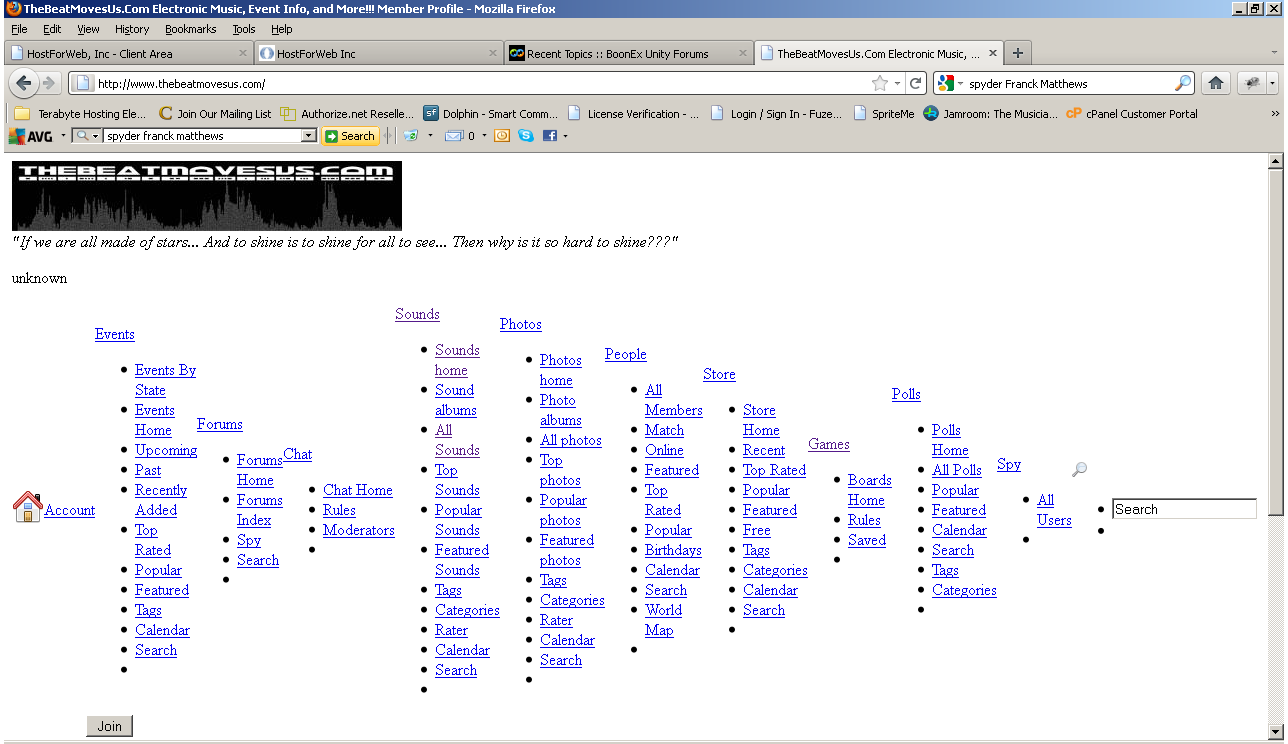This screenshot has height=744, width=1288.
Task: Click the page Search text field
Action: [1184, 509]
